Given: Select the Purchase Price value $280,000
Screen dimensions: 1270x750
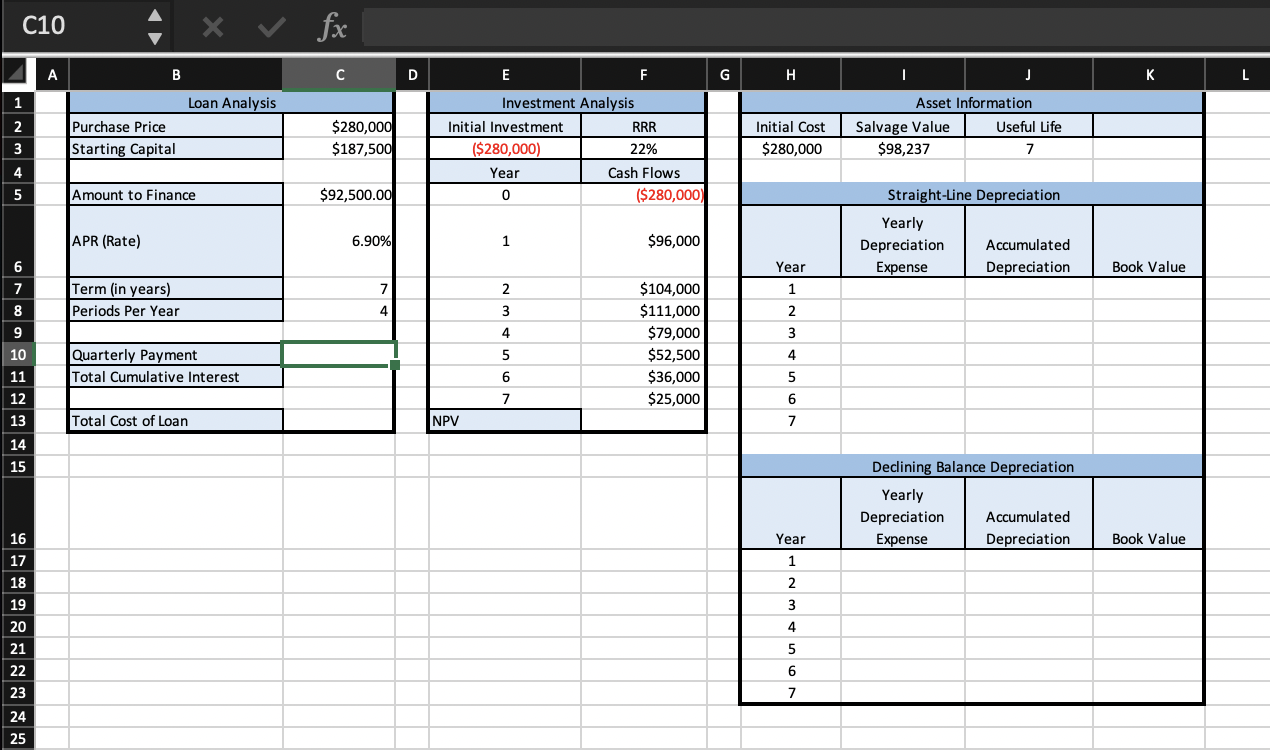Looking at the screenshot, I should tap(338, 126).
